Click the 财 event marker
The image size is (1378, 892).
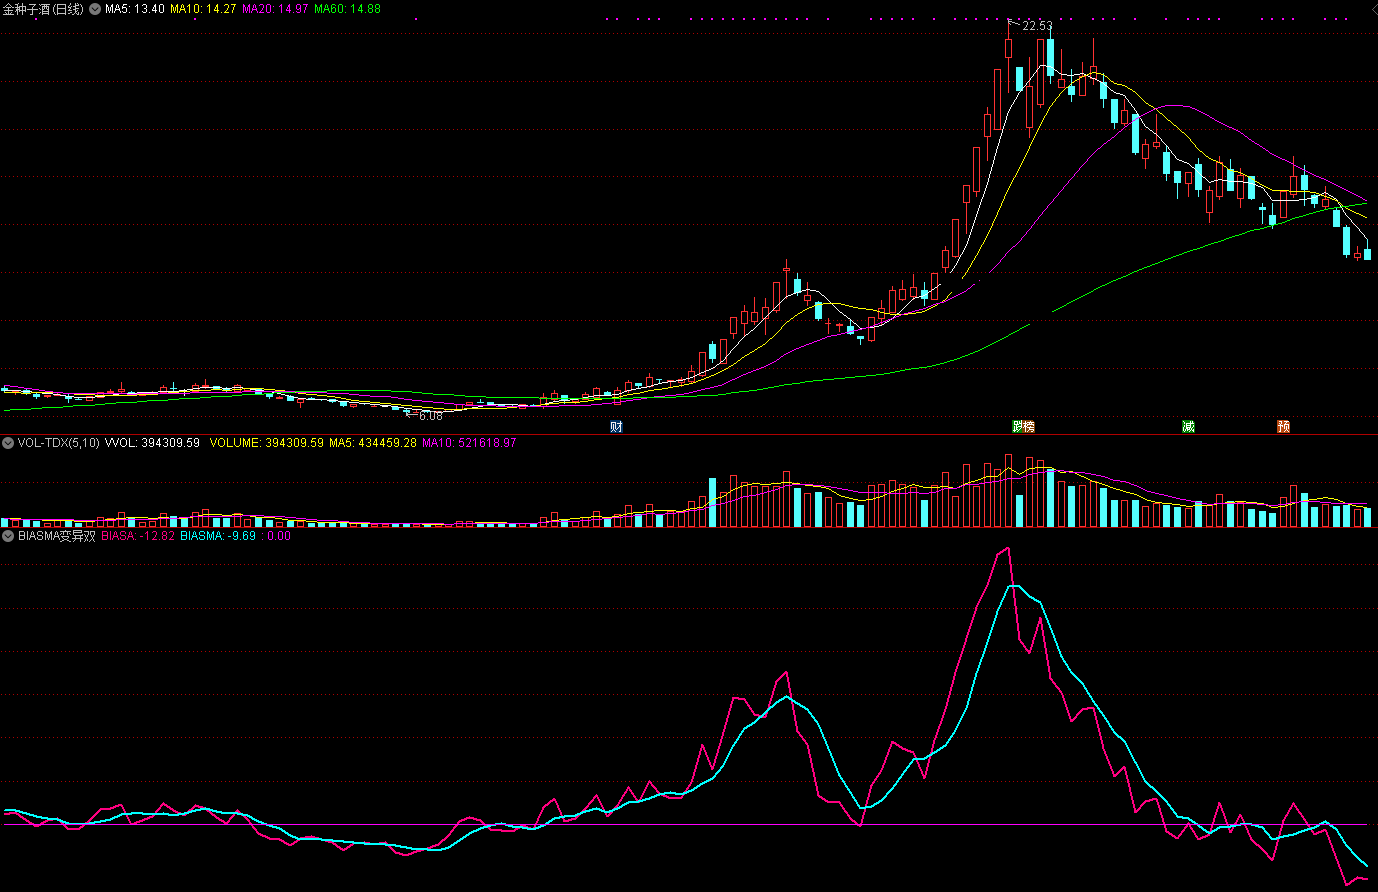point(616,427)
